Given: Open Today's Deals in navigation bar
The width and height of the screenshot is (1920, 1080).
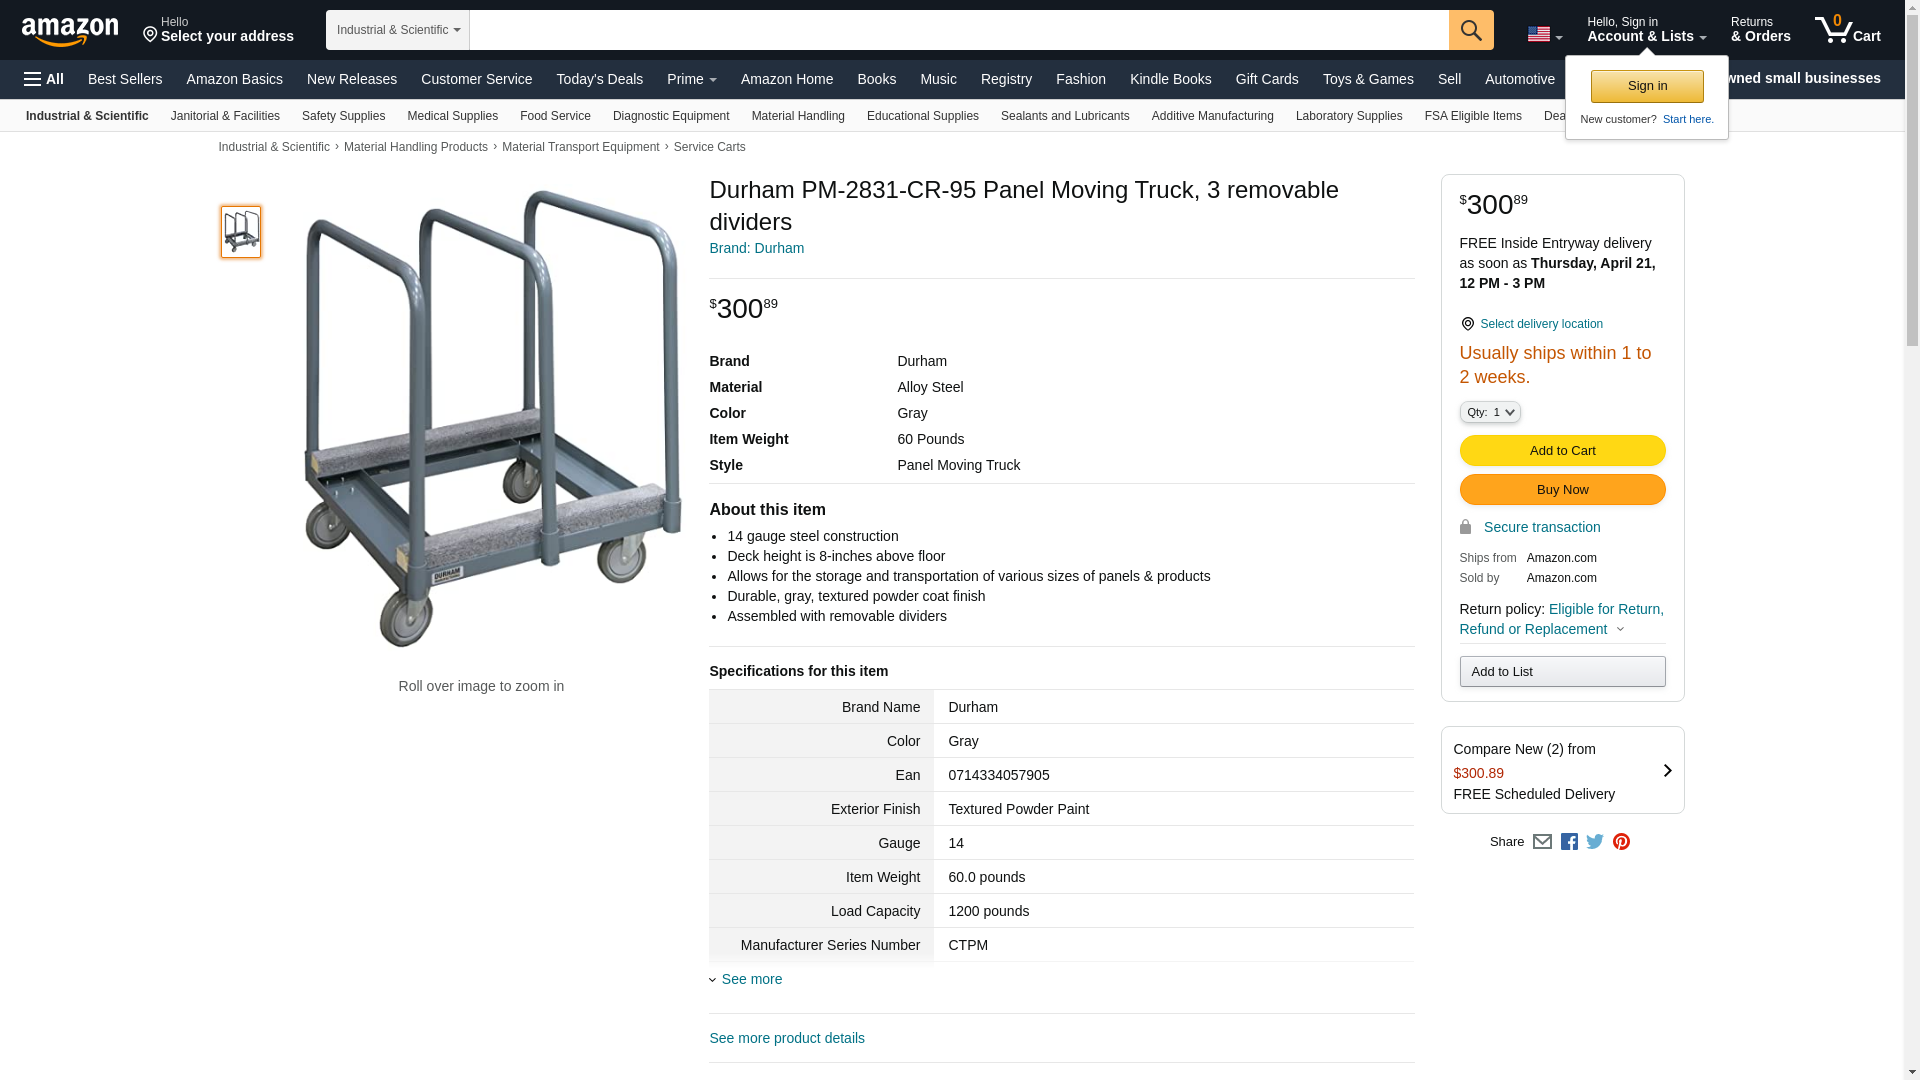Looking at the screenshot, I should pos(599,79).
